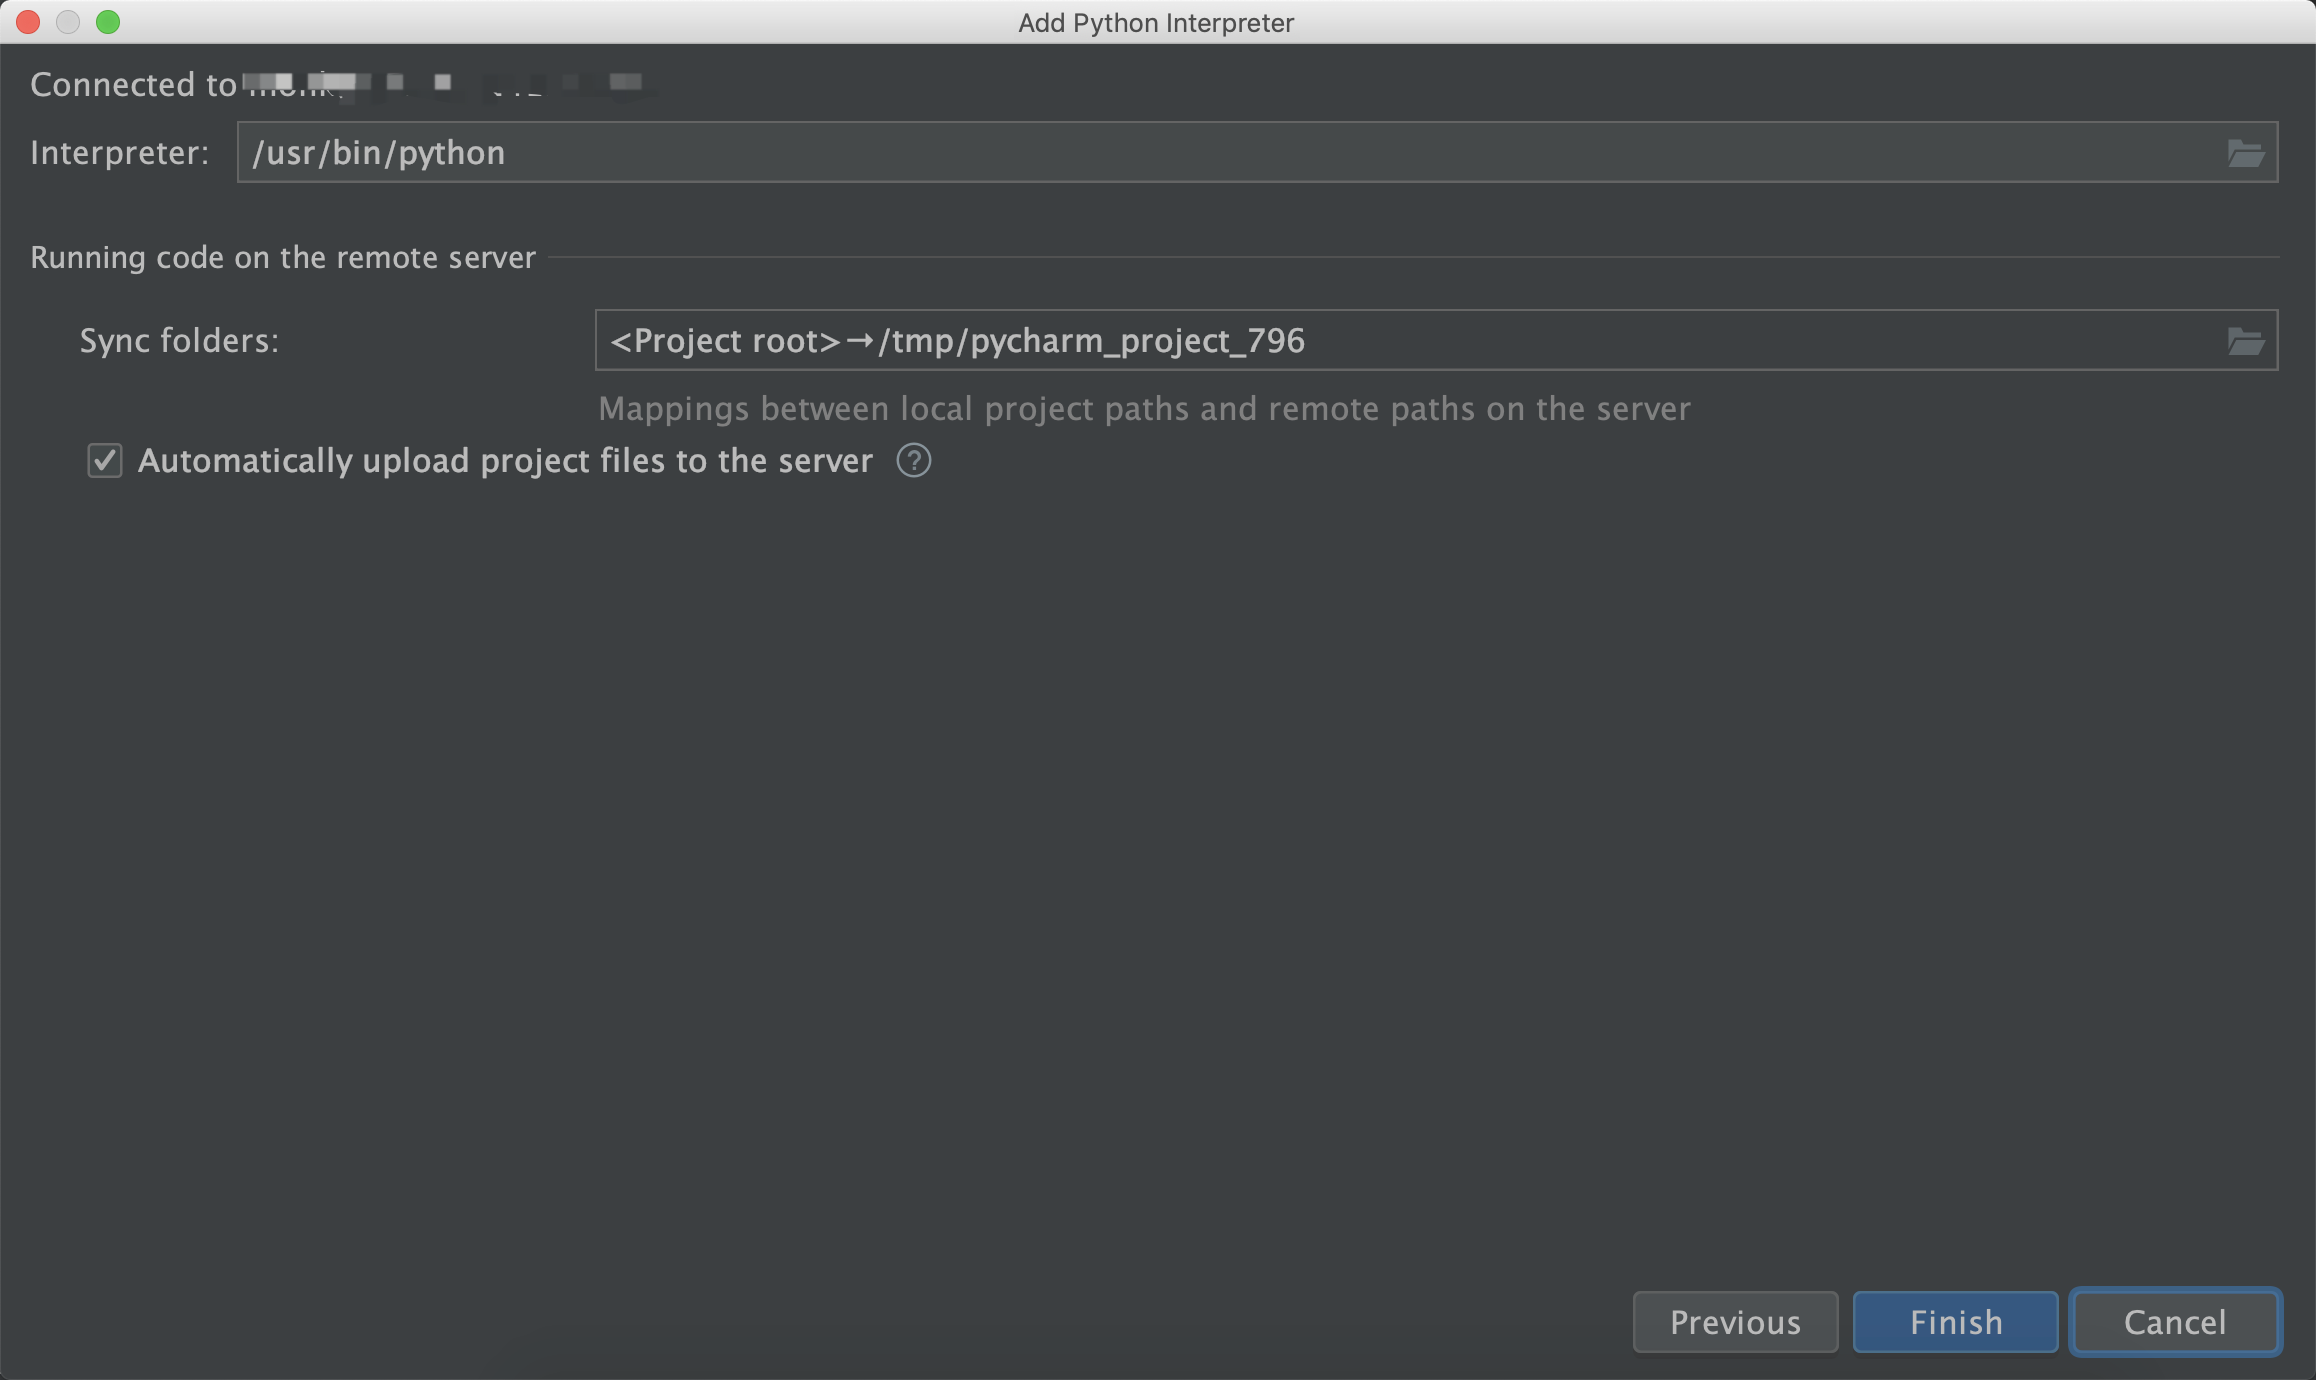The image size is (2316, 1380).
Task: Confirm setup with the Finish button
Action: click(1955, 1322)
